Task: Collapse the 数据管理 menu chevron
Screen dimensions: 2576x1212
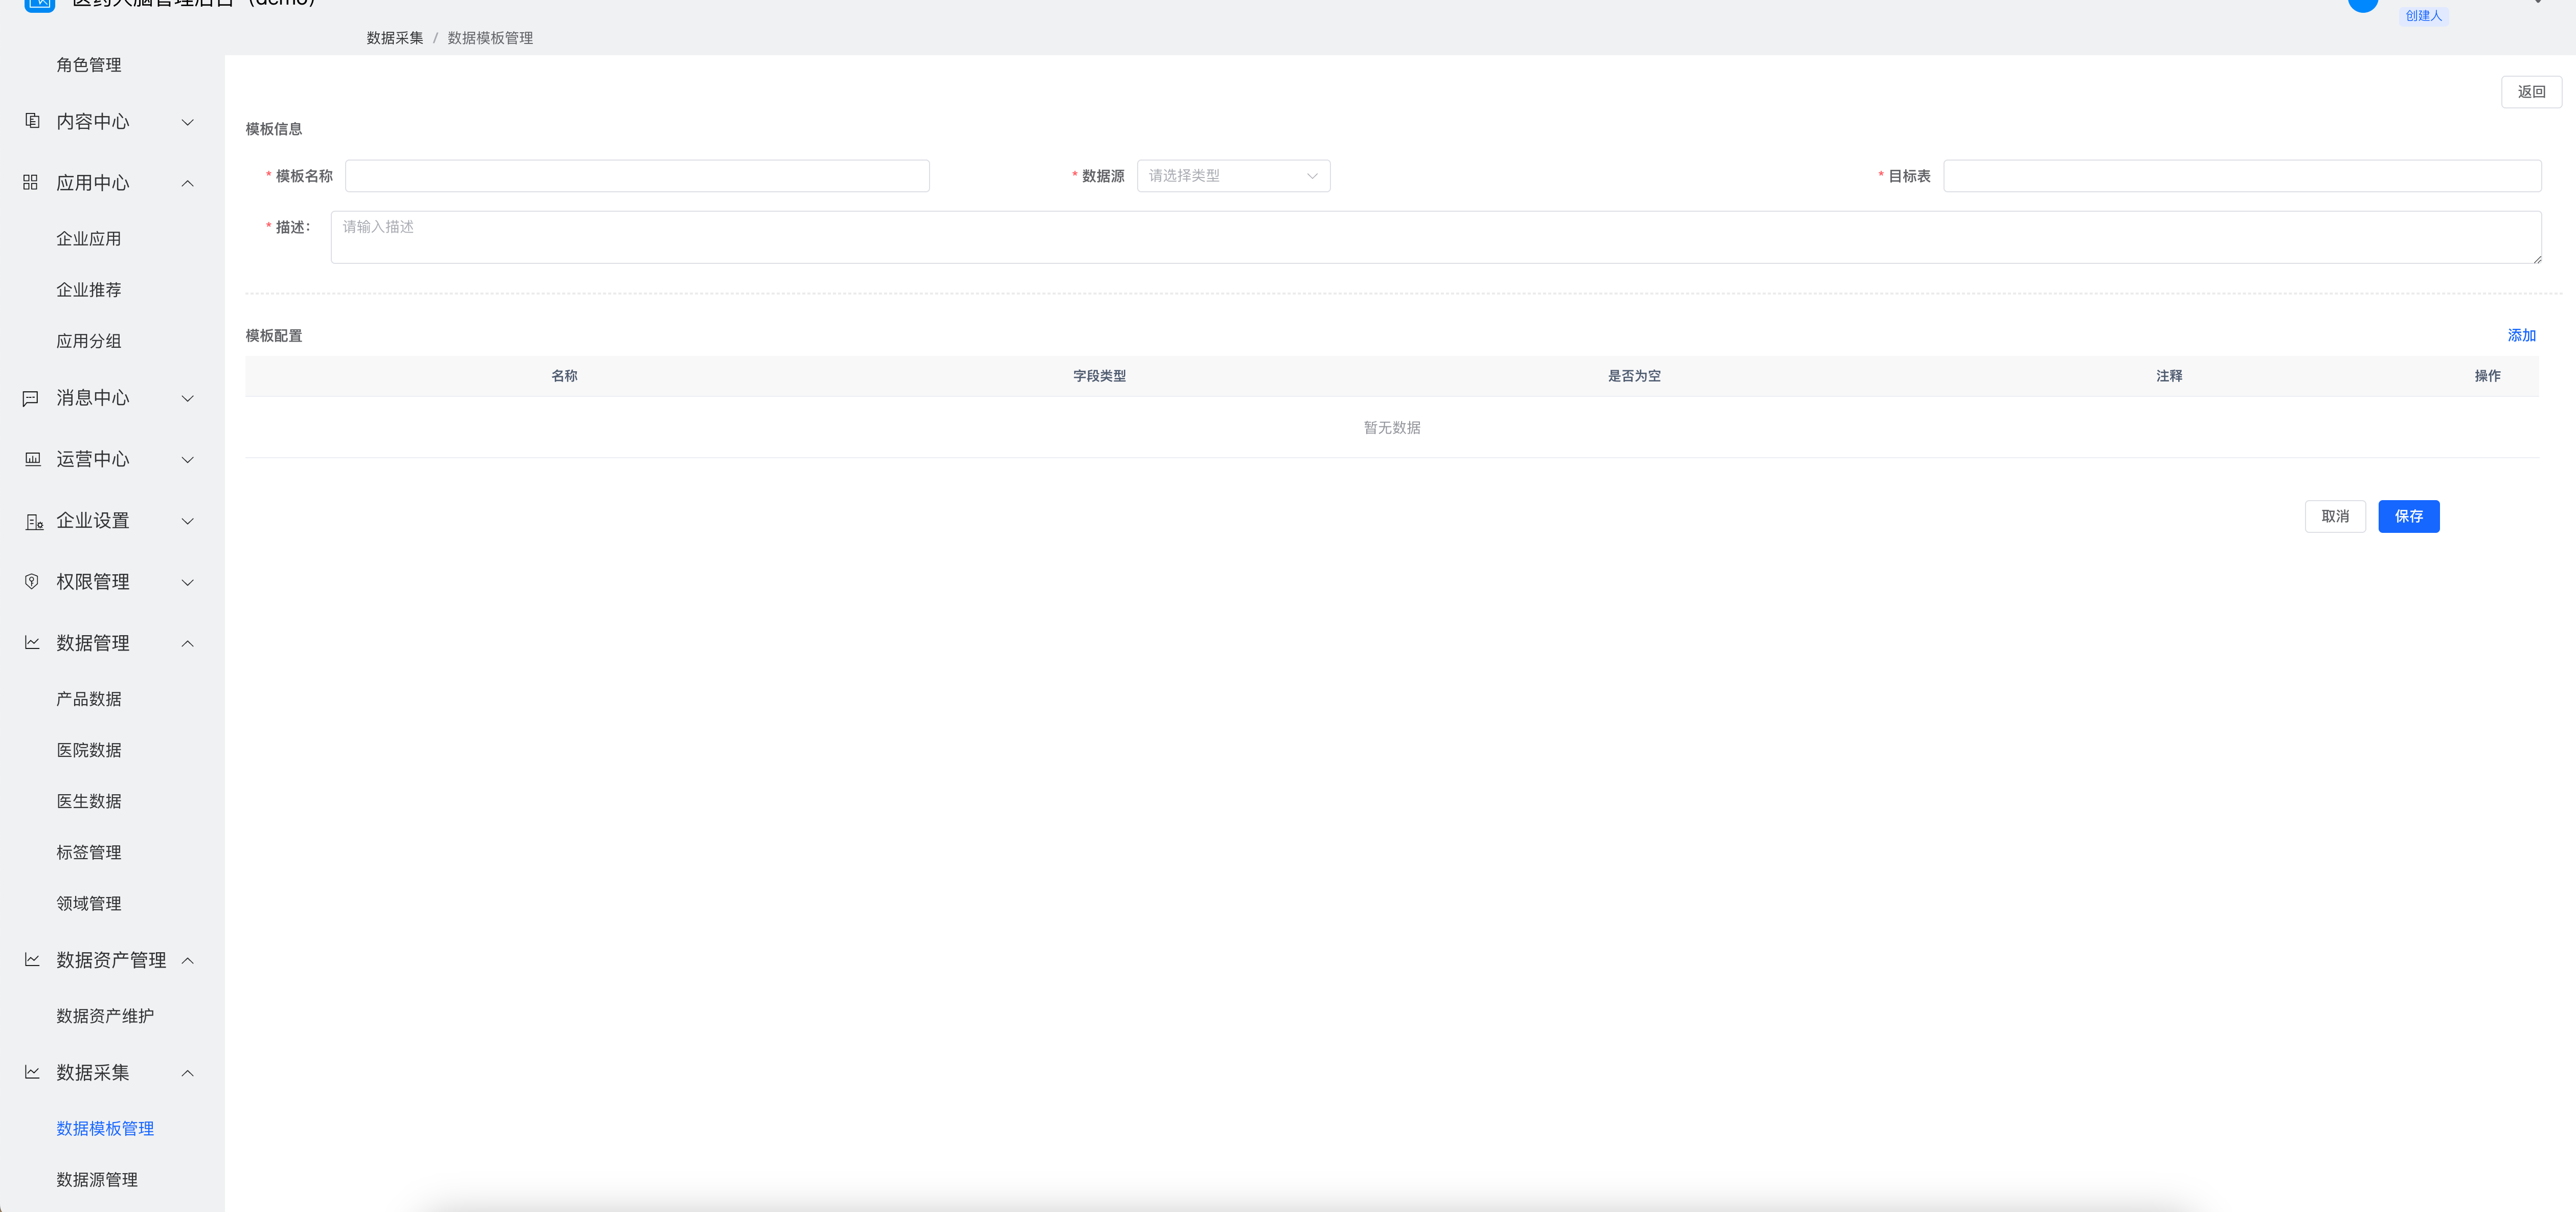Action: [187, 643]
